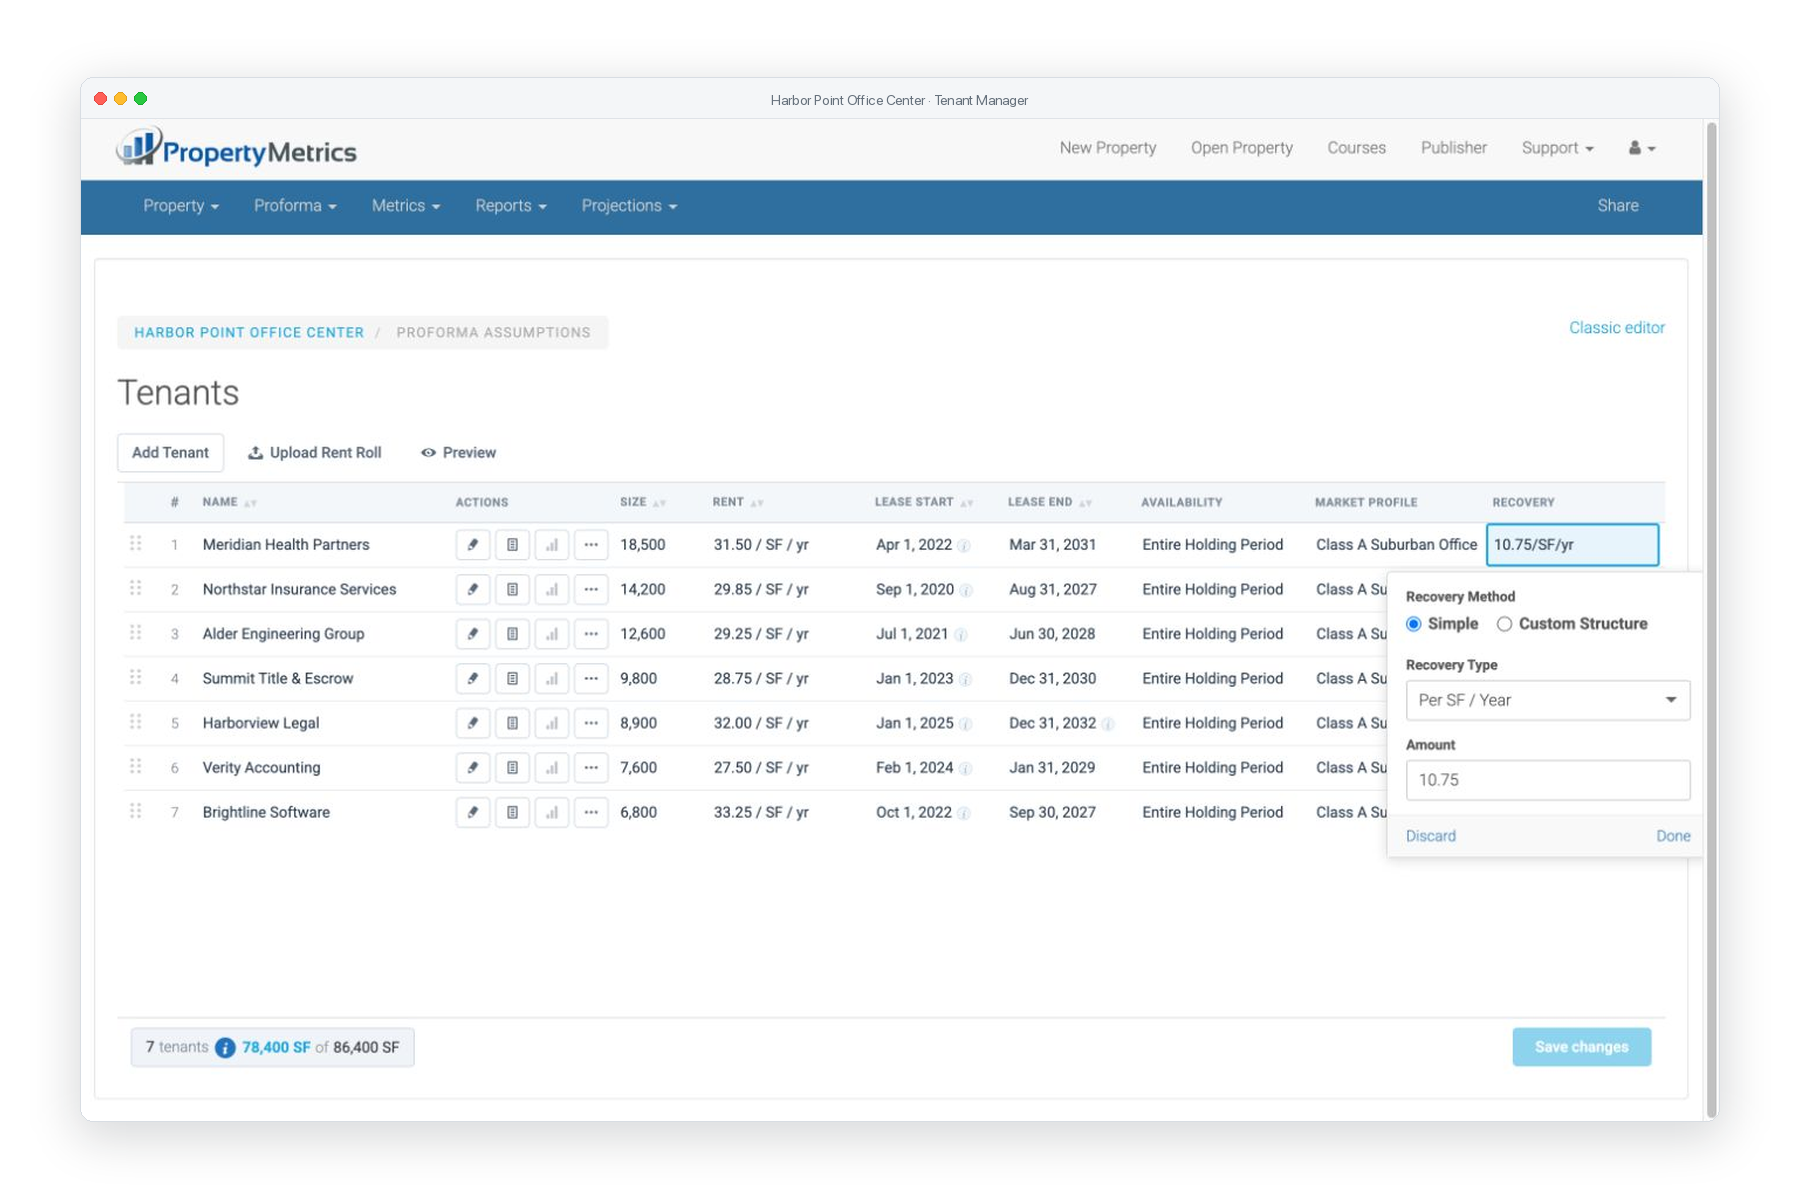
Task: Switch to the Classic editor
Action: click(x=1616, y=328)
